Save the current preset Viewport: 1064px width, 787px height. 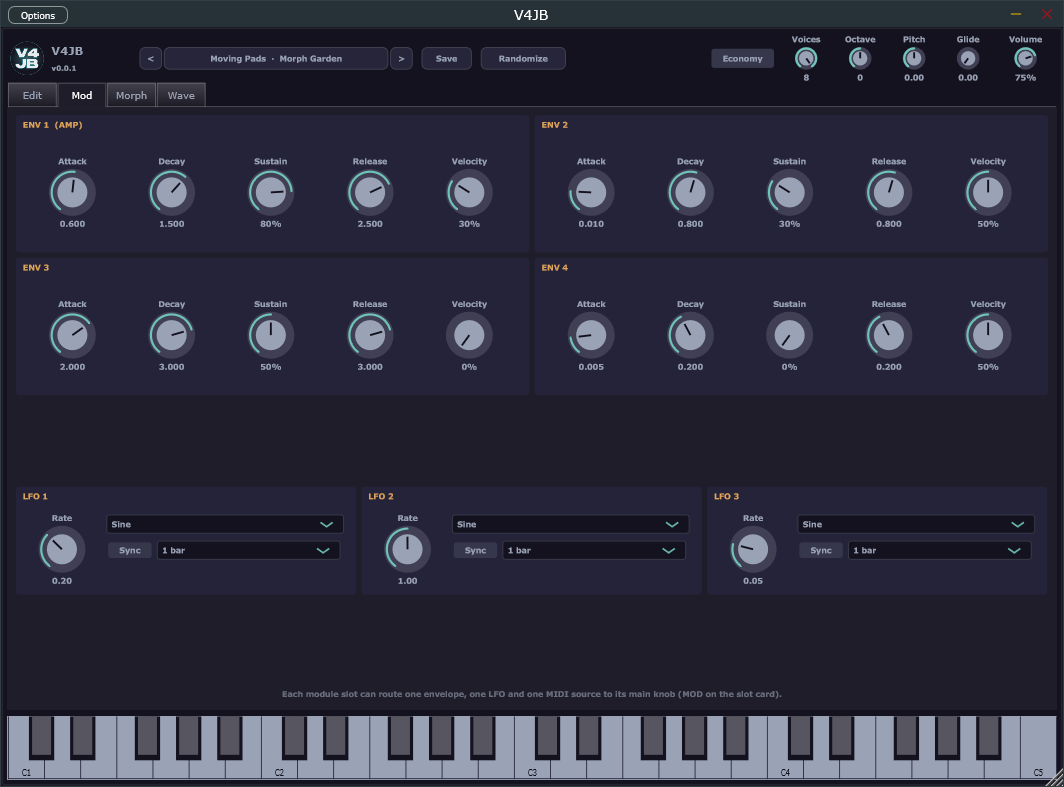(446, 58)
